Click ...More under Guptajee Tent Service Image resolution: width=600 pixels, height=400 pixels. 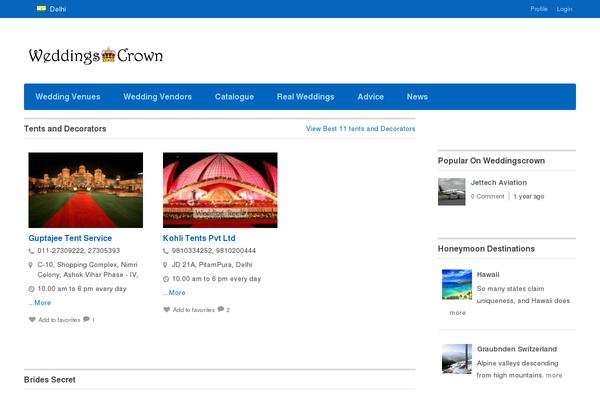[40, 302]
